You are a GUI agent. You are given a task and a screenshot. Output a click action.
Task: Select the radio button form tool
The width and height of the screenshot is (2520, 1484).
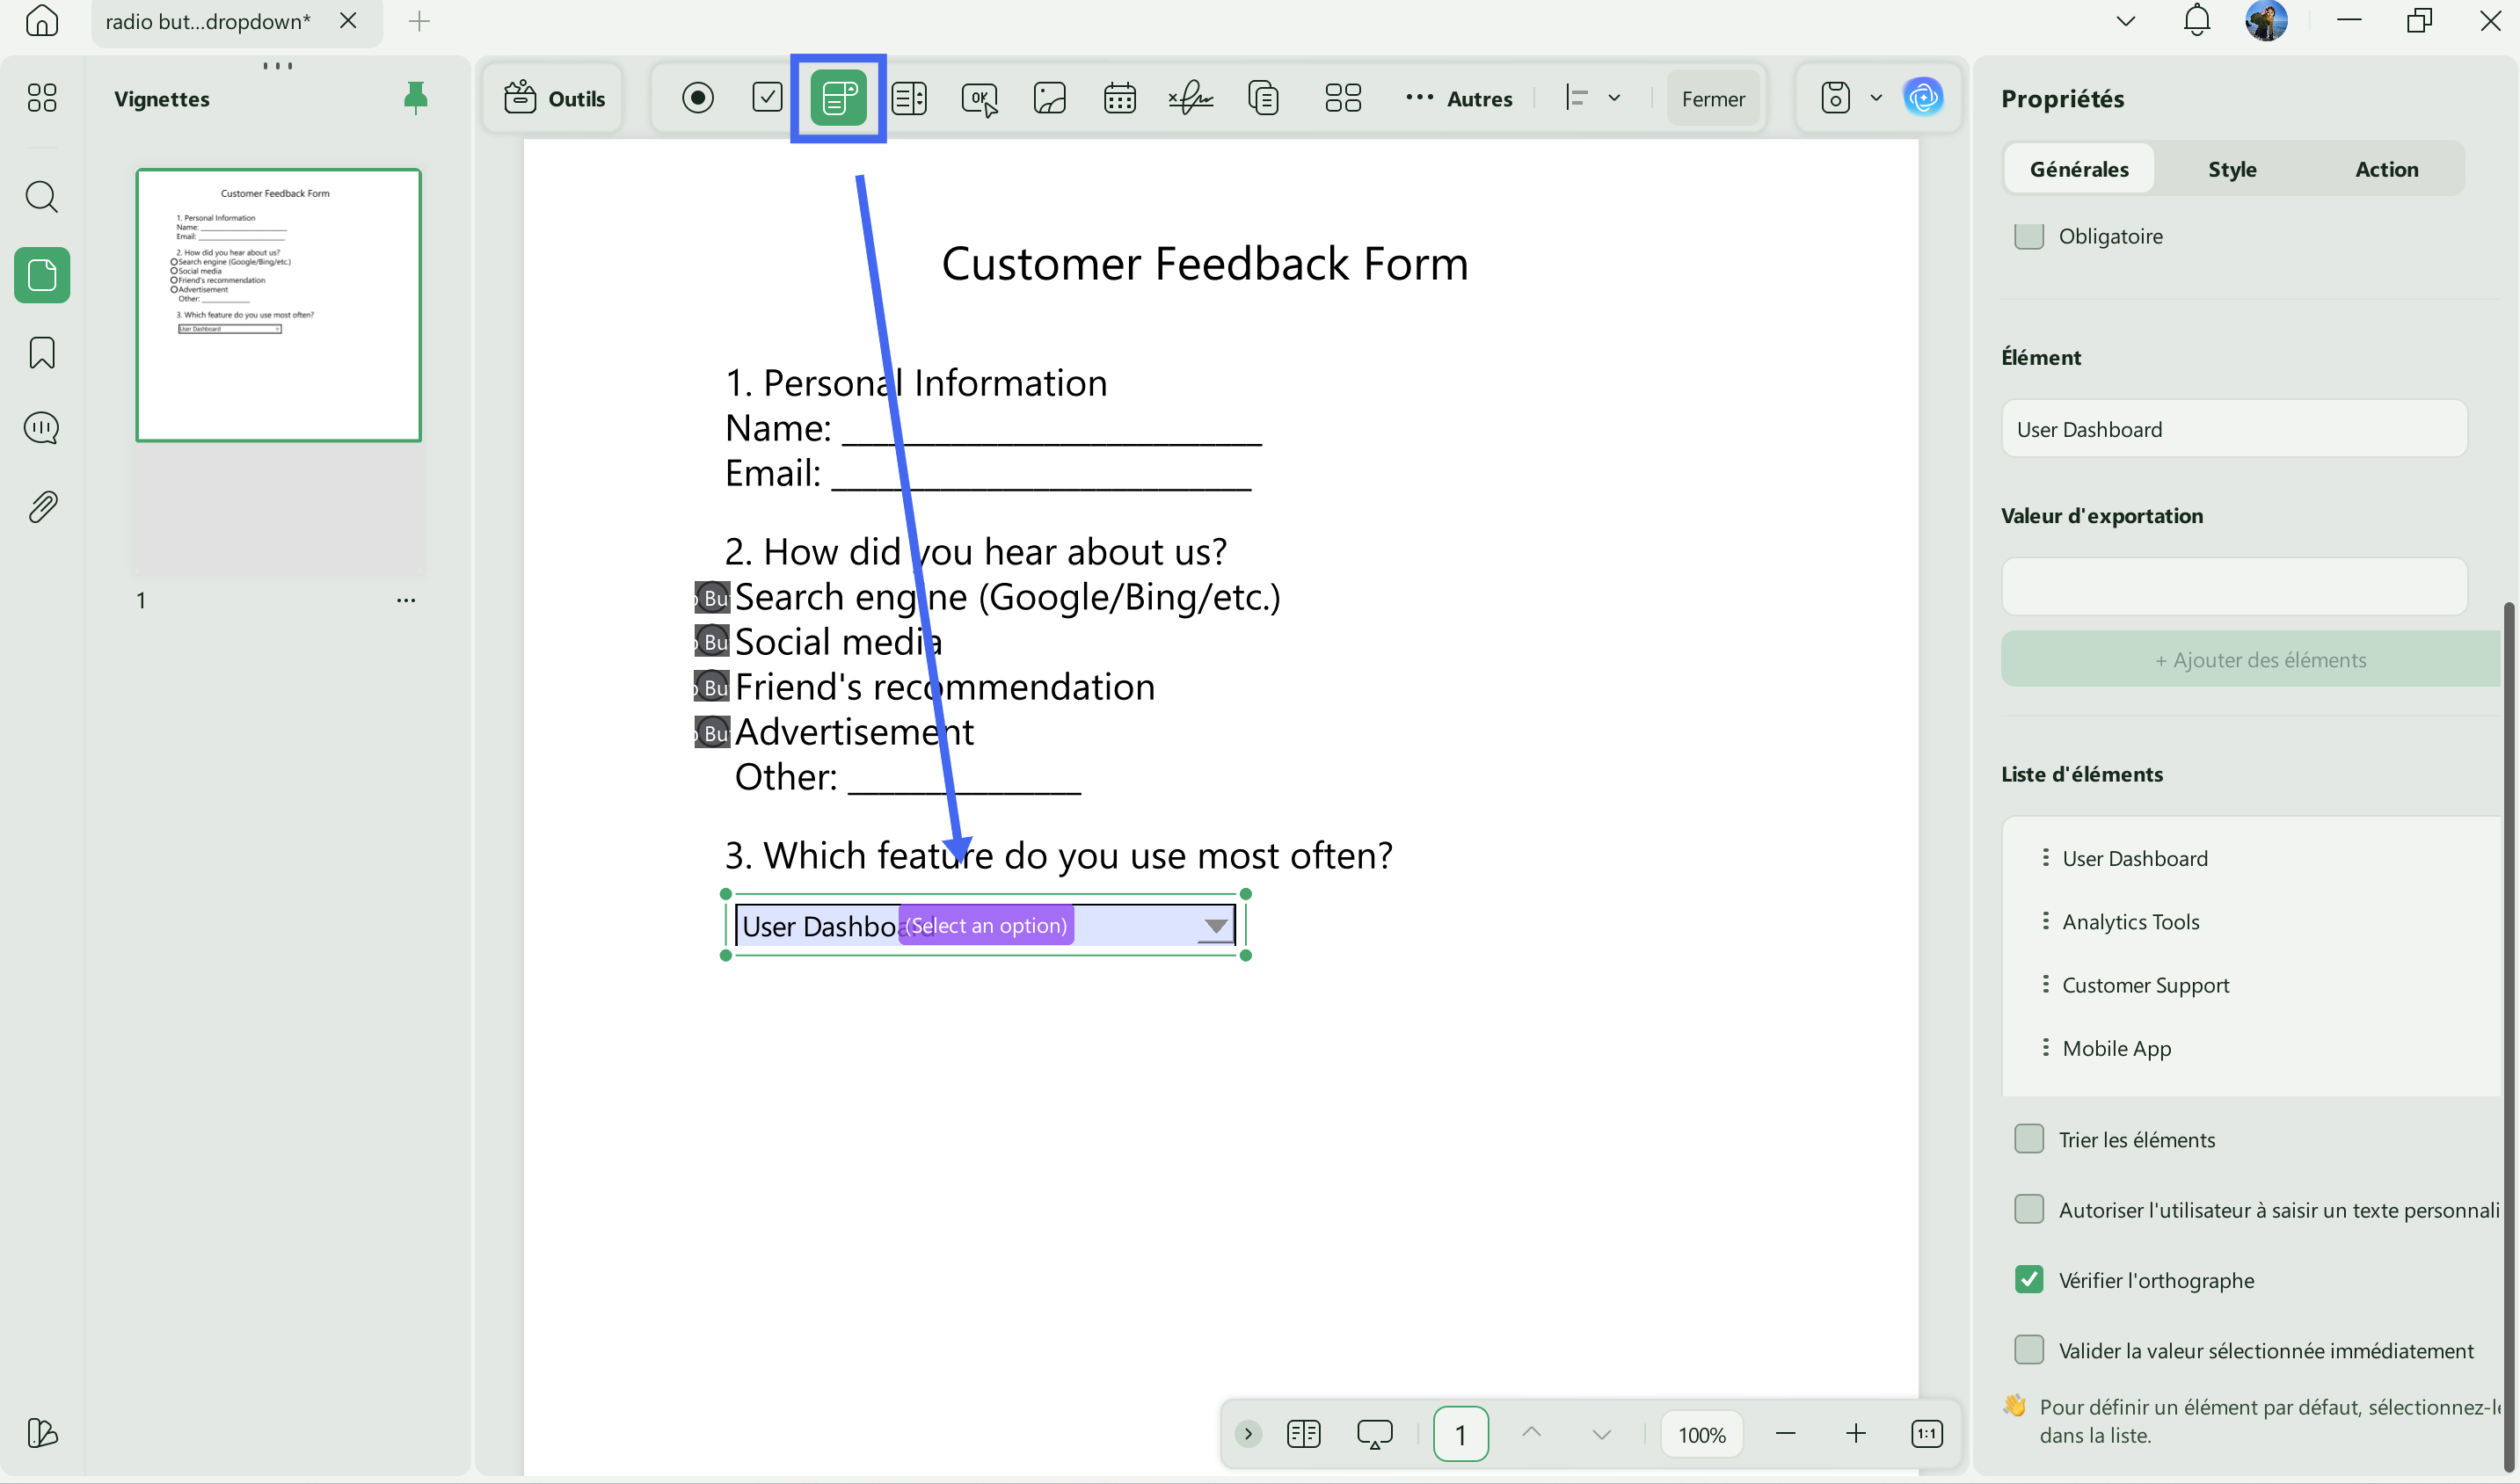pyautogui.click(x=697, y=98)
